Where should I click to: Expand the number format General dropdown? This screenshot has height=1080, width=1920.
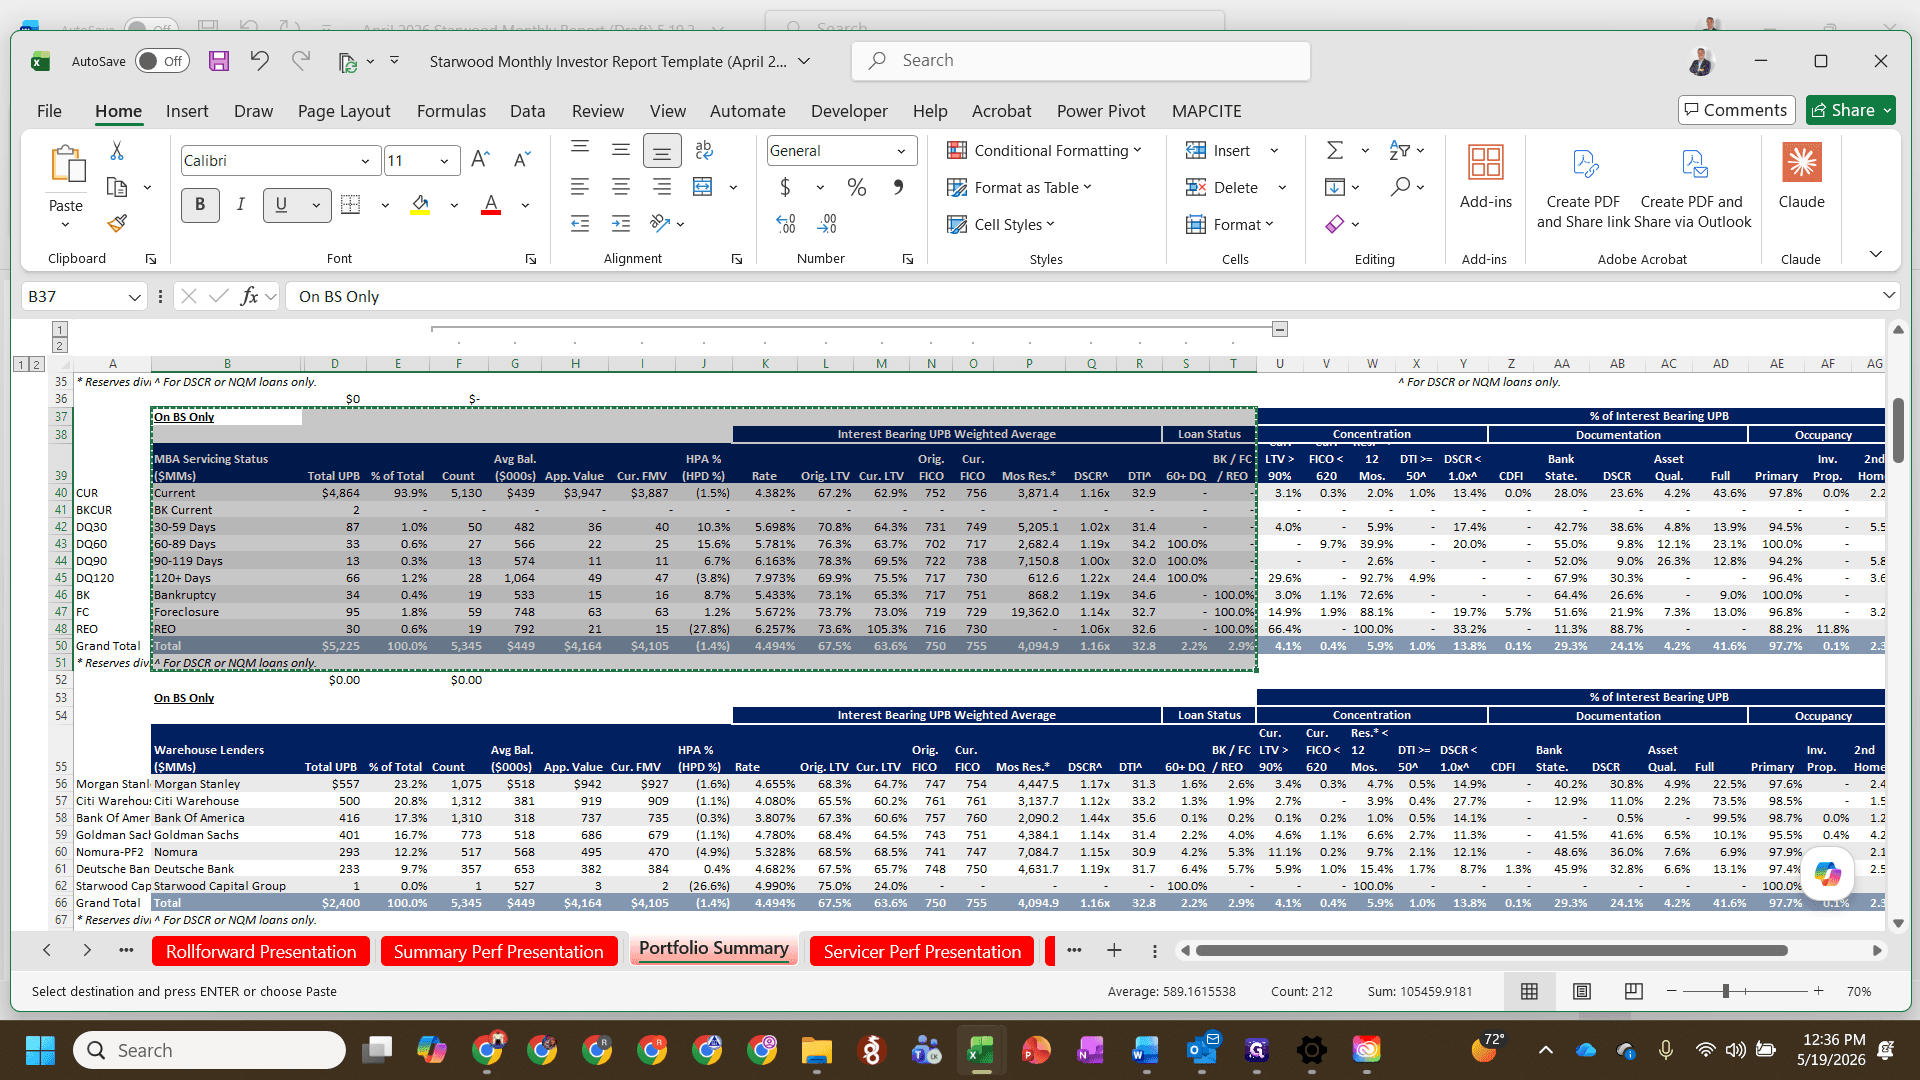point(901,151)
